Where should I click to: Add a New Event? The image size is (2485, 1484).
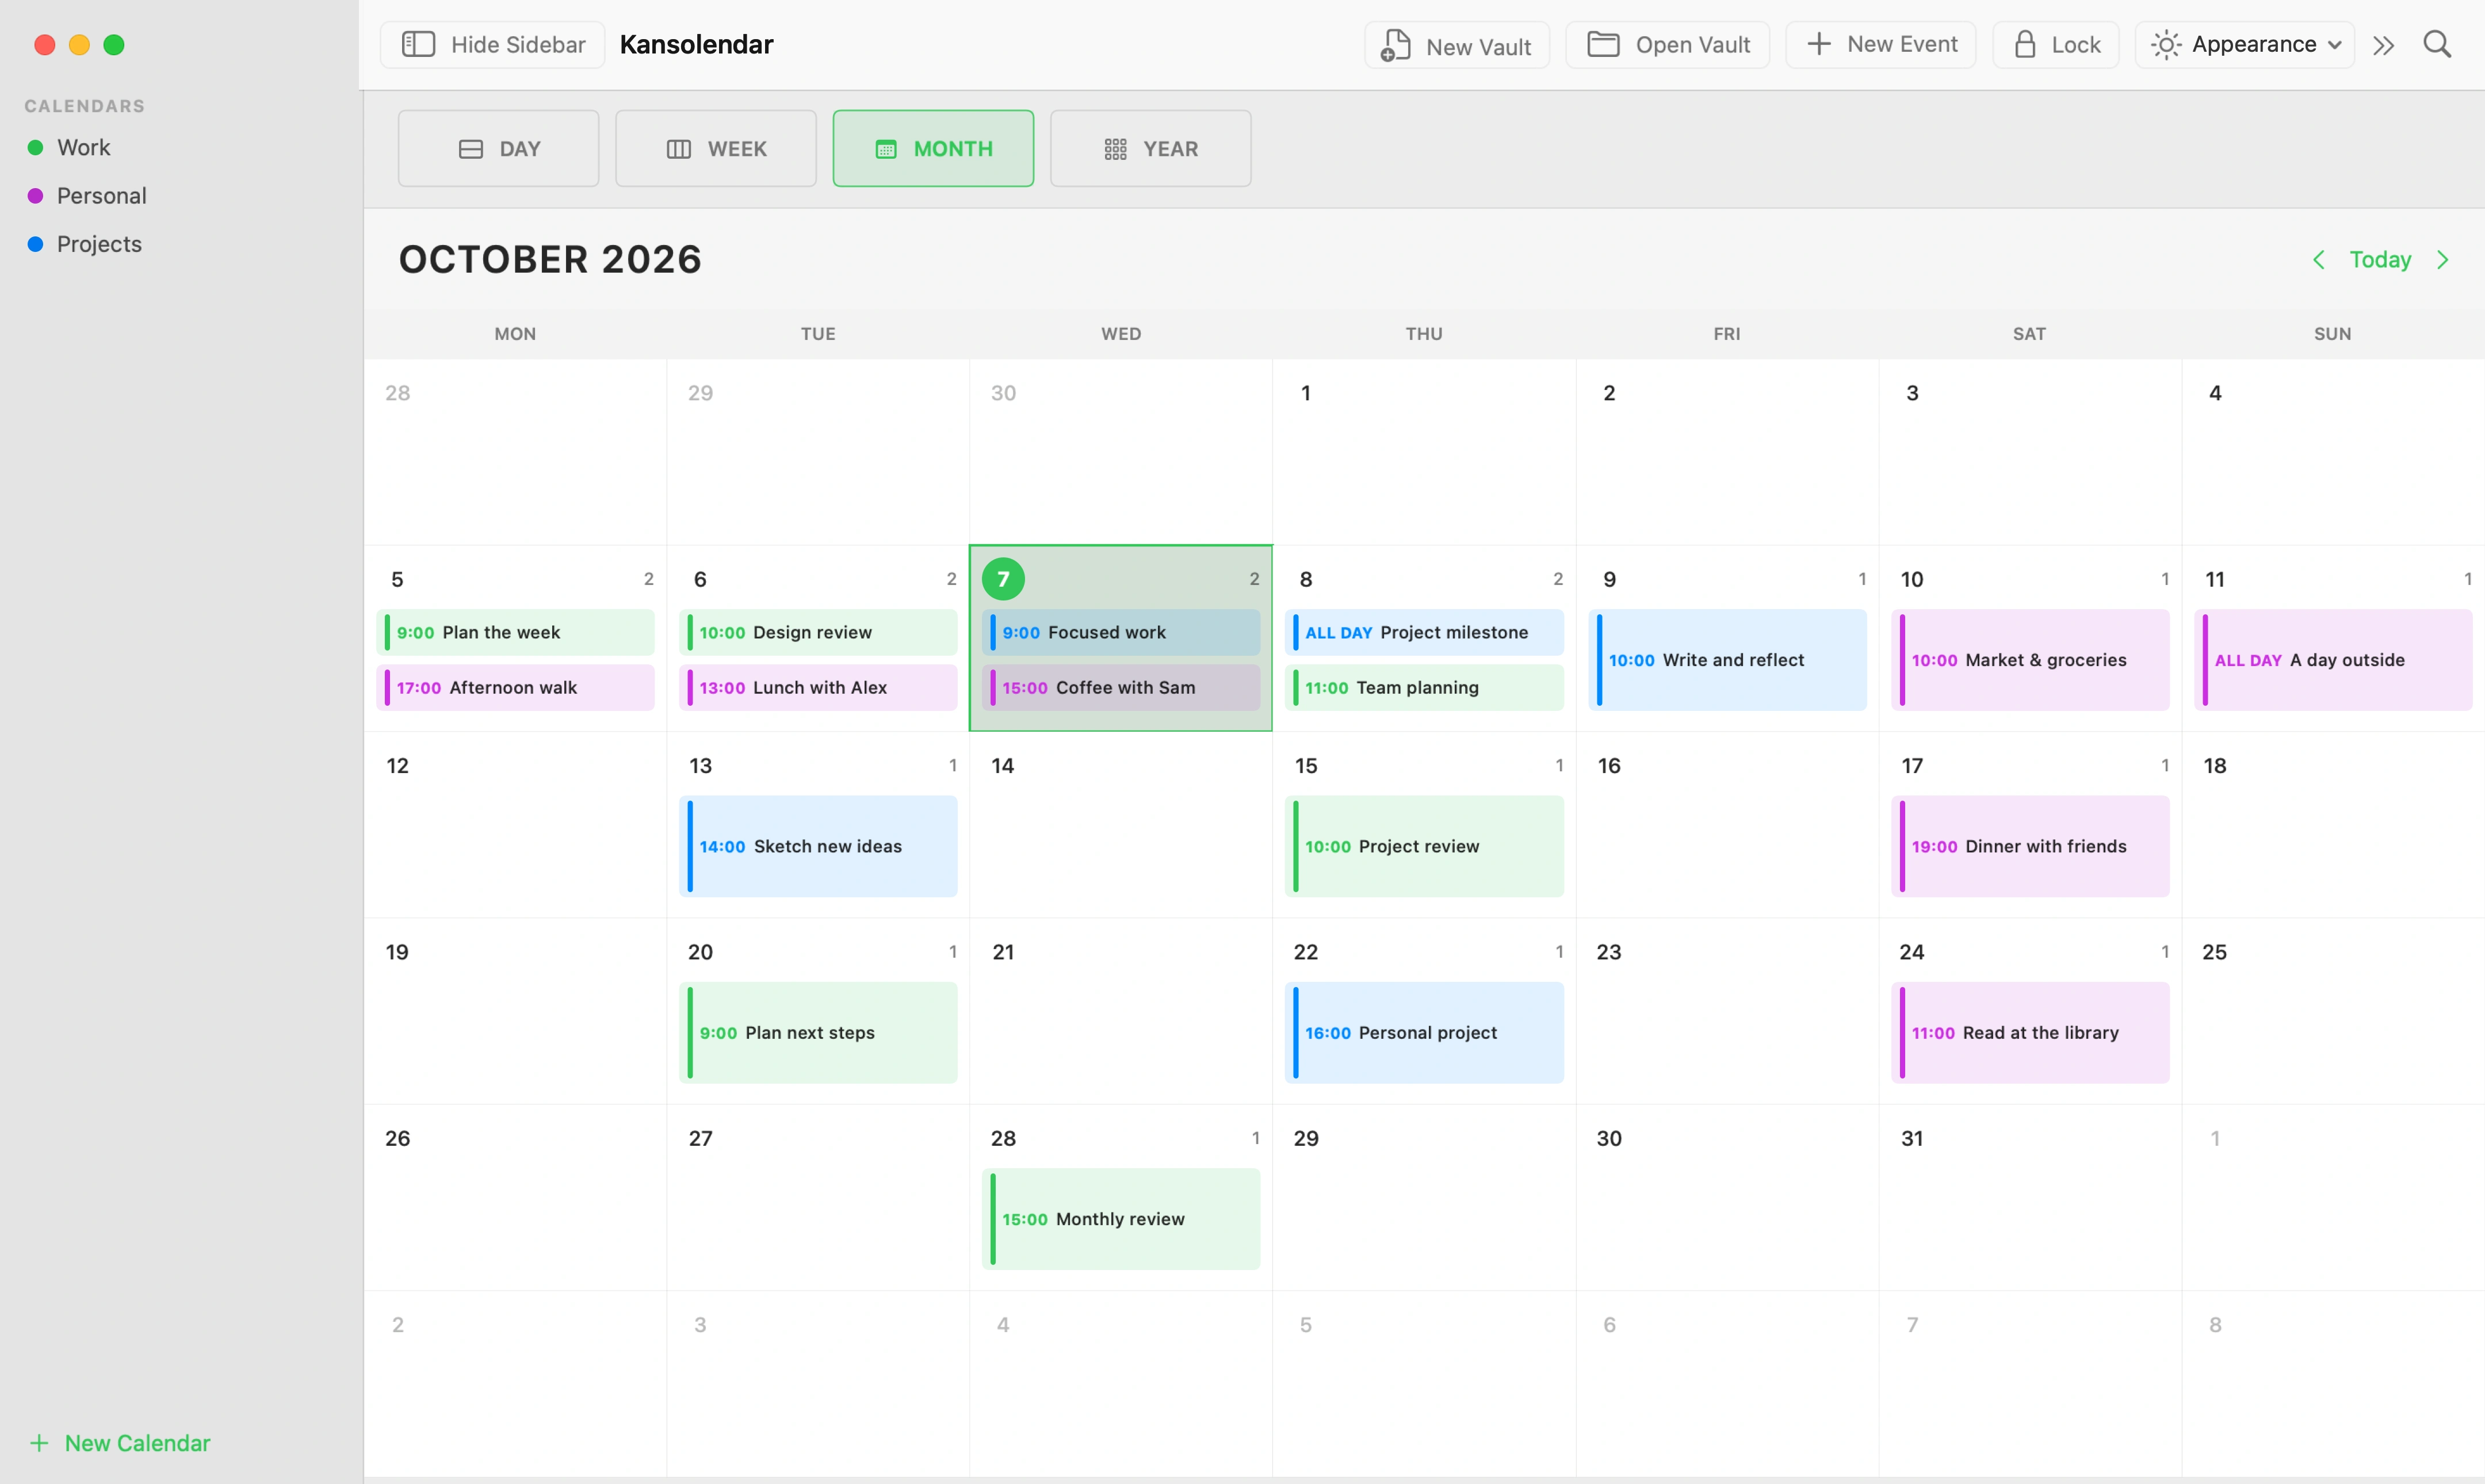tap(1880, 45)
